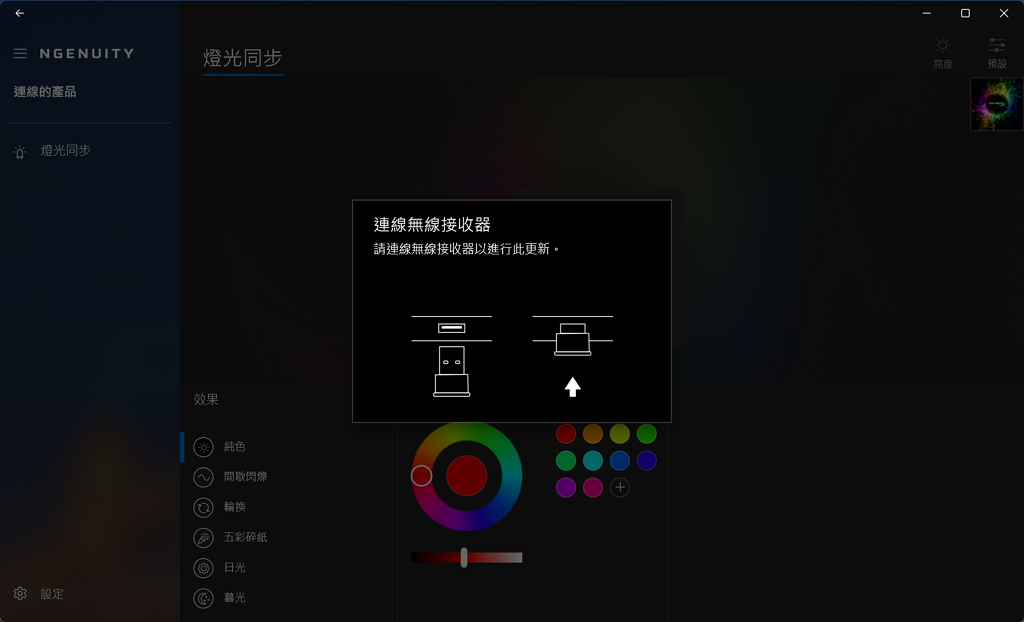Select the 日光 sun effect icon

204,568
